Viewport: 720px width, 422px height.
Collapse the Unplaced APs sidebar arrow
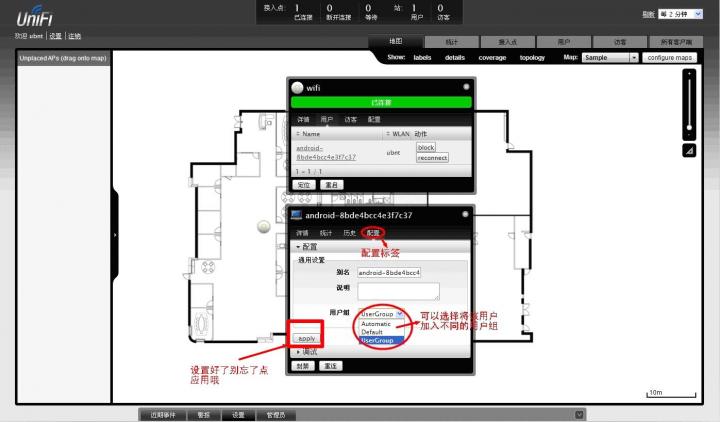pos(115,235)
